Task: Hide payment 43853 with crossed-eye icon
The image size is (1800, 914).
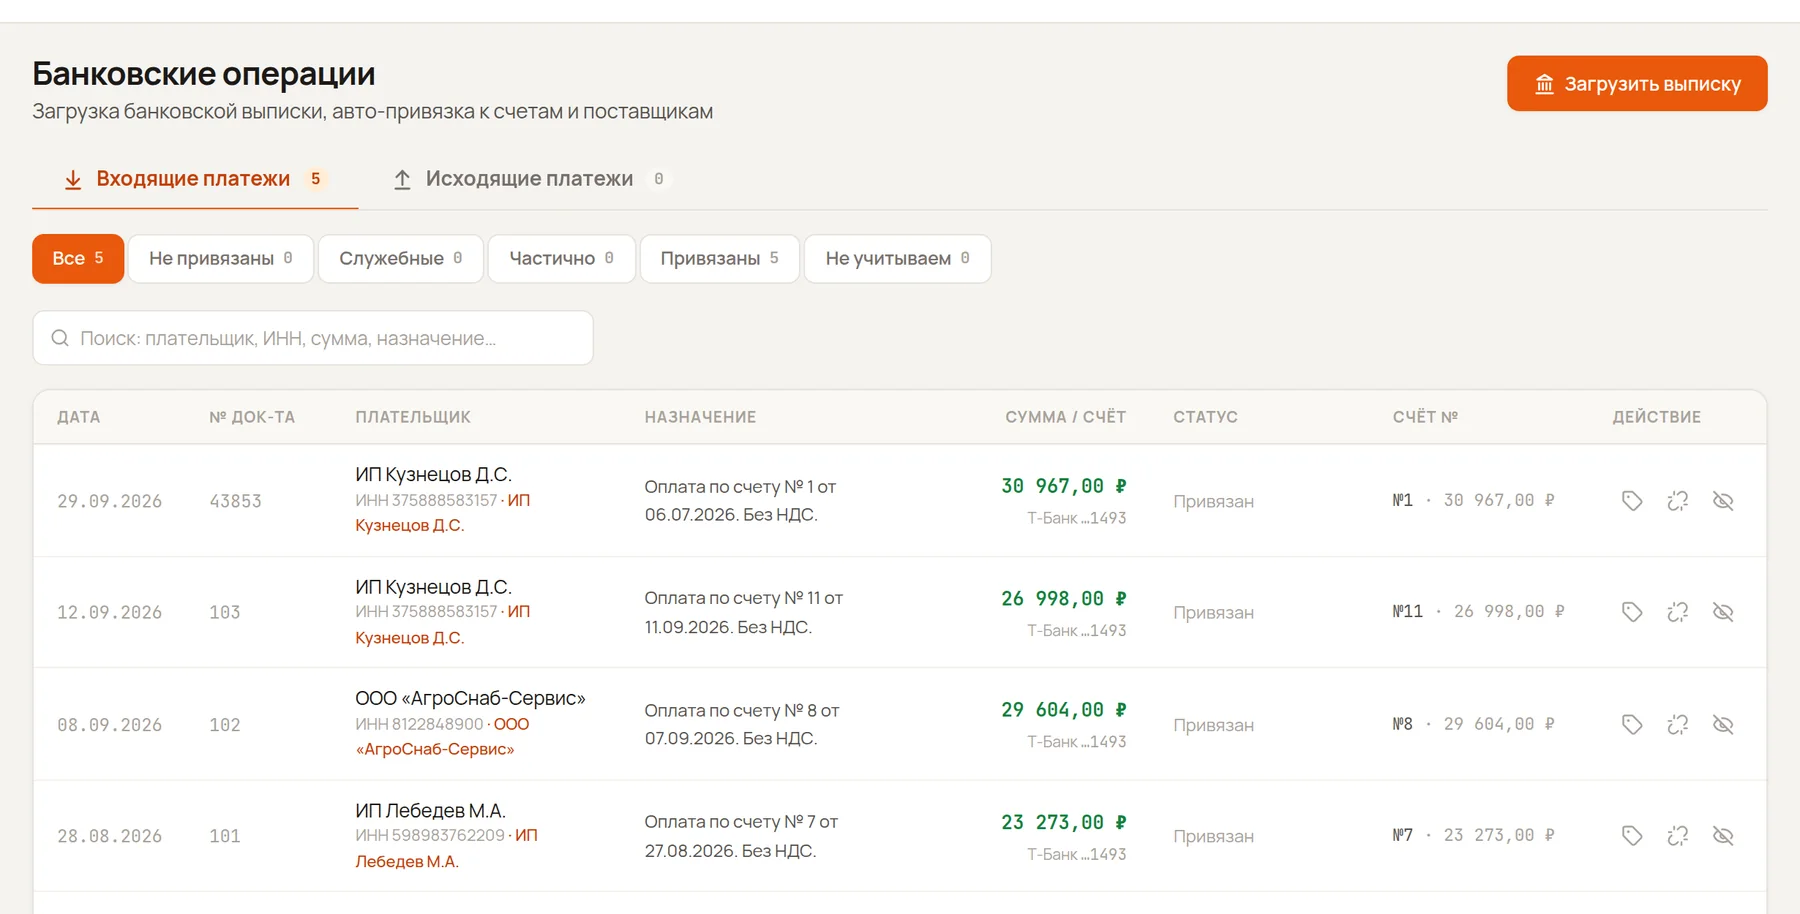Action: [x=1723, y=501]
